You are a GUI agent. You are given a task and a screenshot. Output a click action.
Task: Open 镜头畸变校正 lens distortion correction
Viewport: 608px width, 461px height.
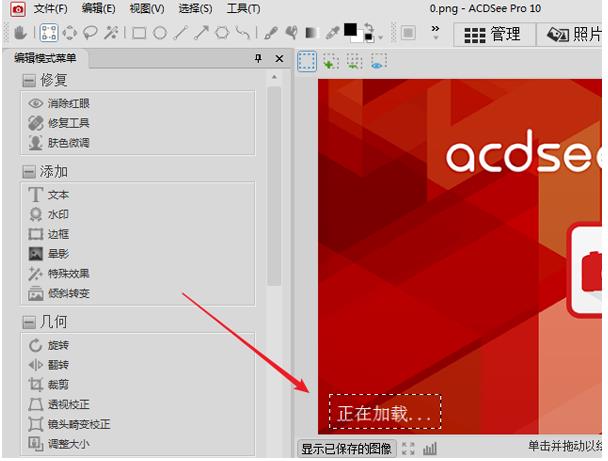(x=69, y=424)
